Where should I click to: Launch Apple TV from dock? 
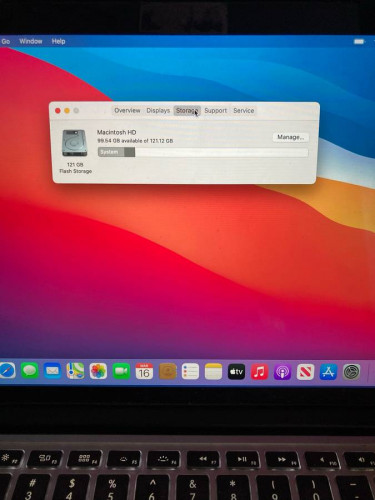(236, 372)
